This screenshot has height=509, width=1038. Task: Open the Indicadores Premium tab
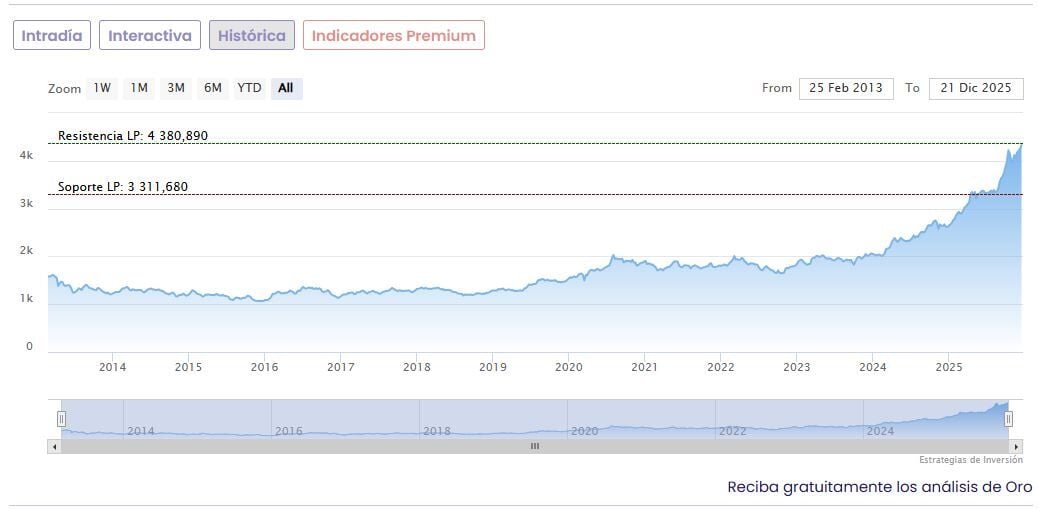pyautogui.click(x=394, y=35)
